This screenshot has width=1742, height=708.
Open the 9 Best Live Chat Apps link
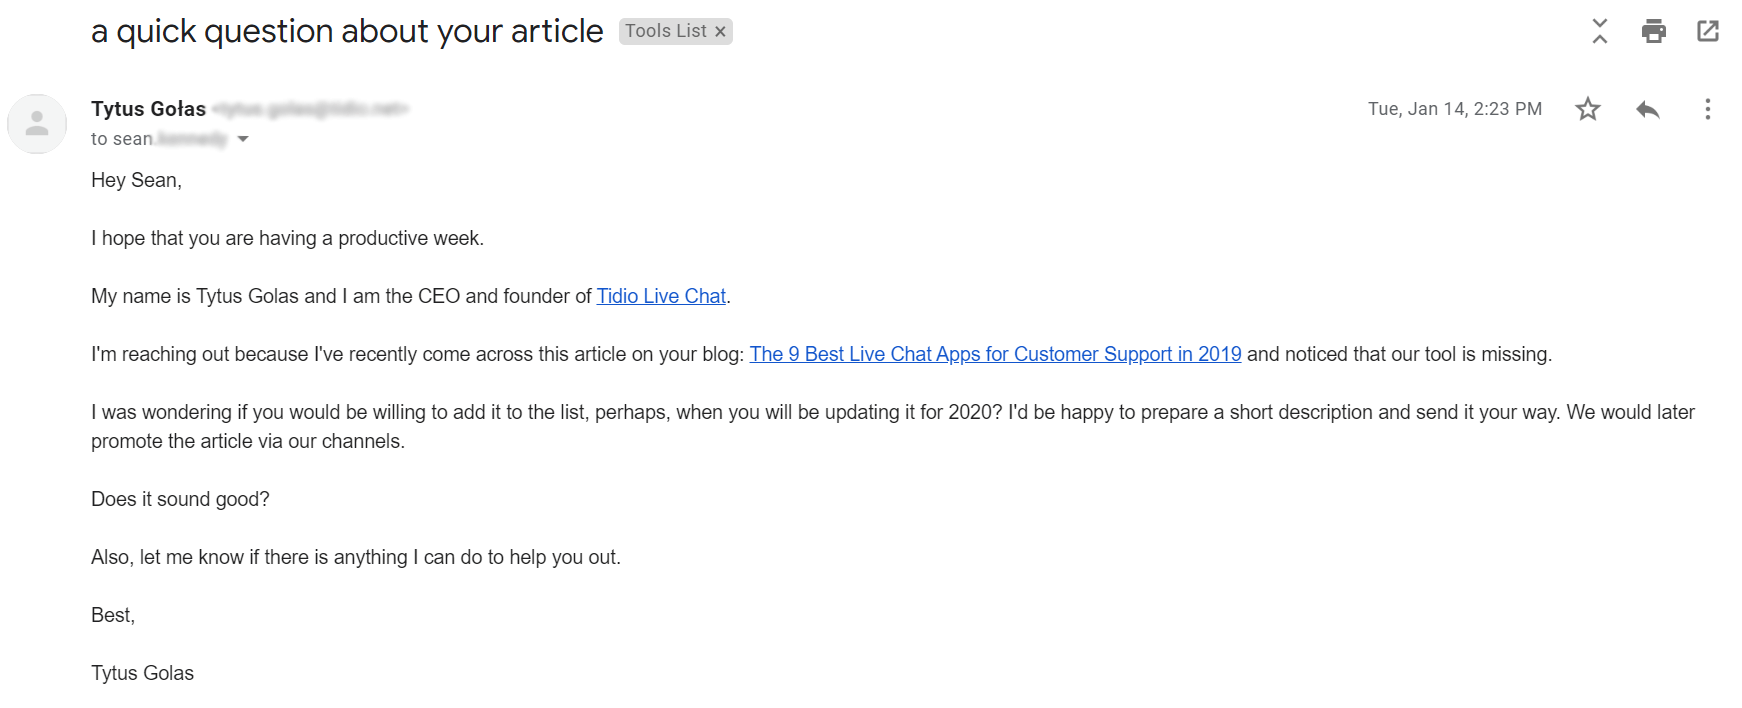click(995, 354)
